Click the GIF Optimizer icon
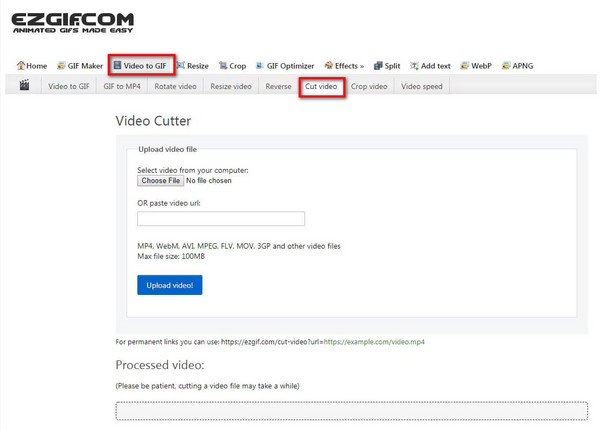 pyautogui.click(x=260, y=66)
